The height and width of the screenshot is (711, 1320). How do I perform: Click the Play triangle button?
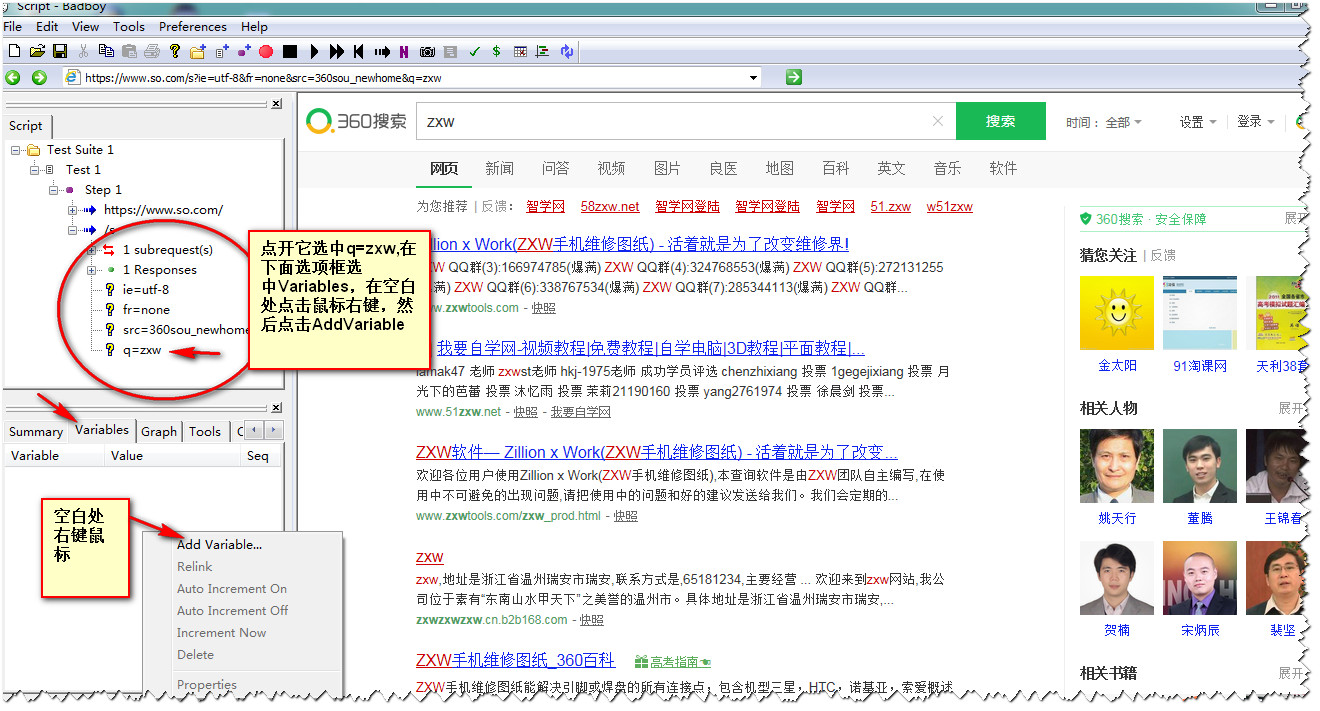click(315, 51)
